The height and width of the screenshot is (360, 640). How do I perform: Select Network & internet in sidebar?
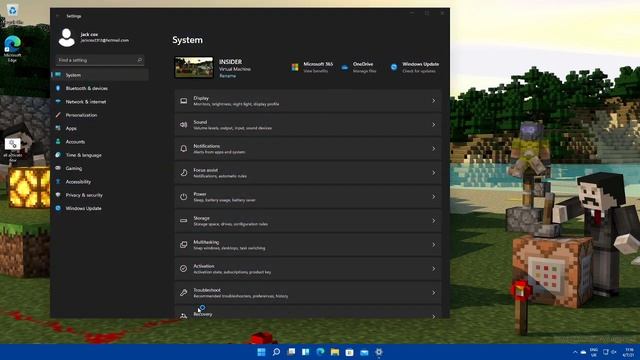100,102
